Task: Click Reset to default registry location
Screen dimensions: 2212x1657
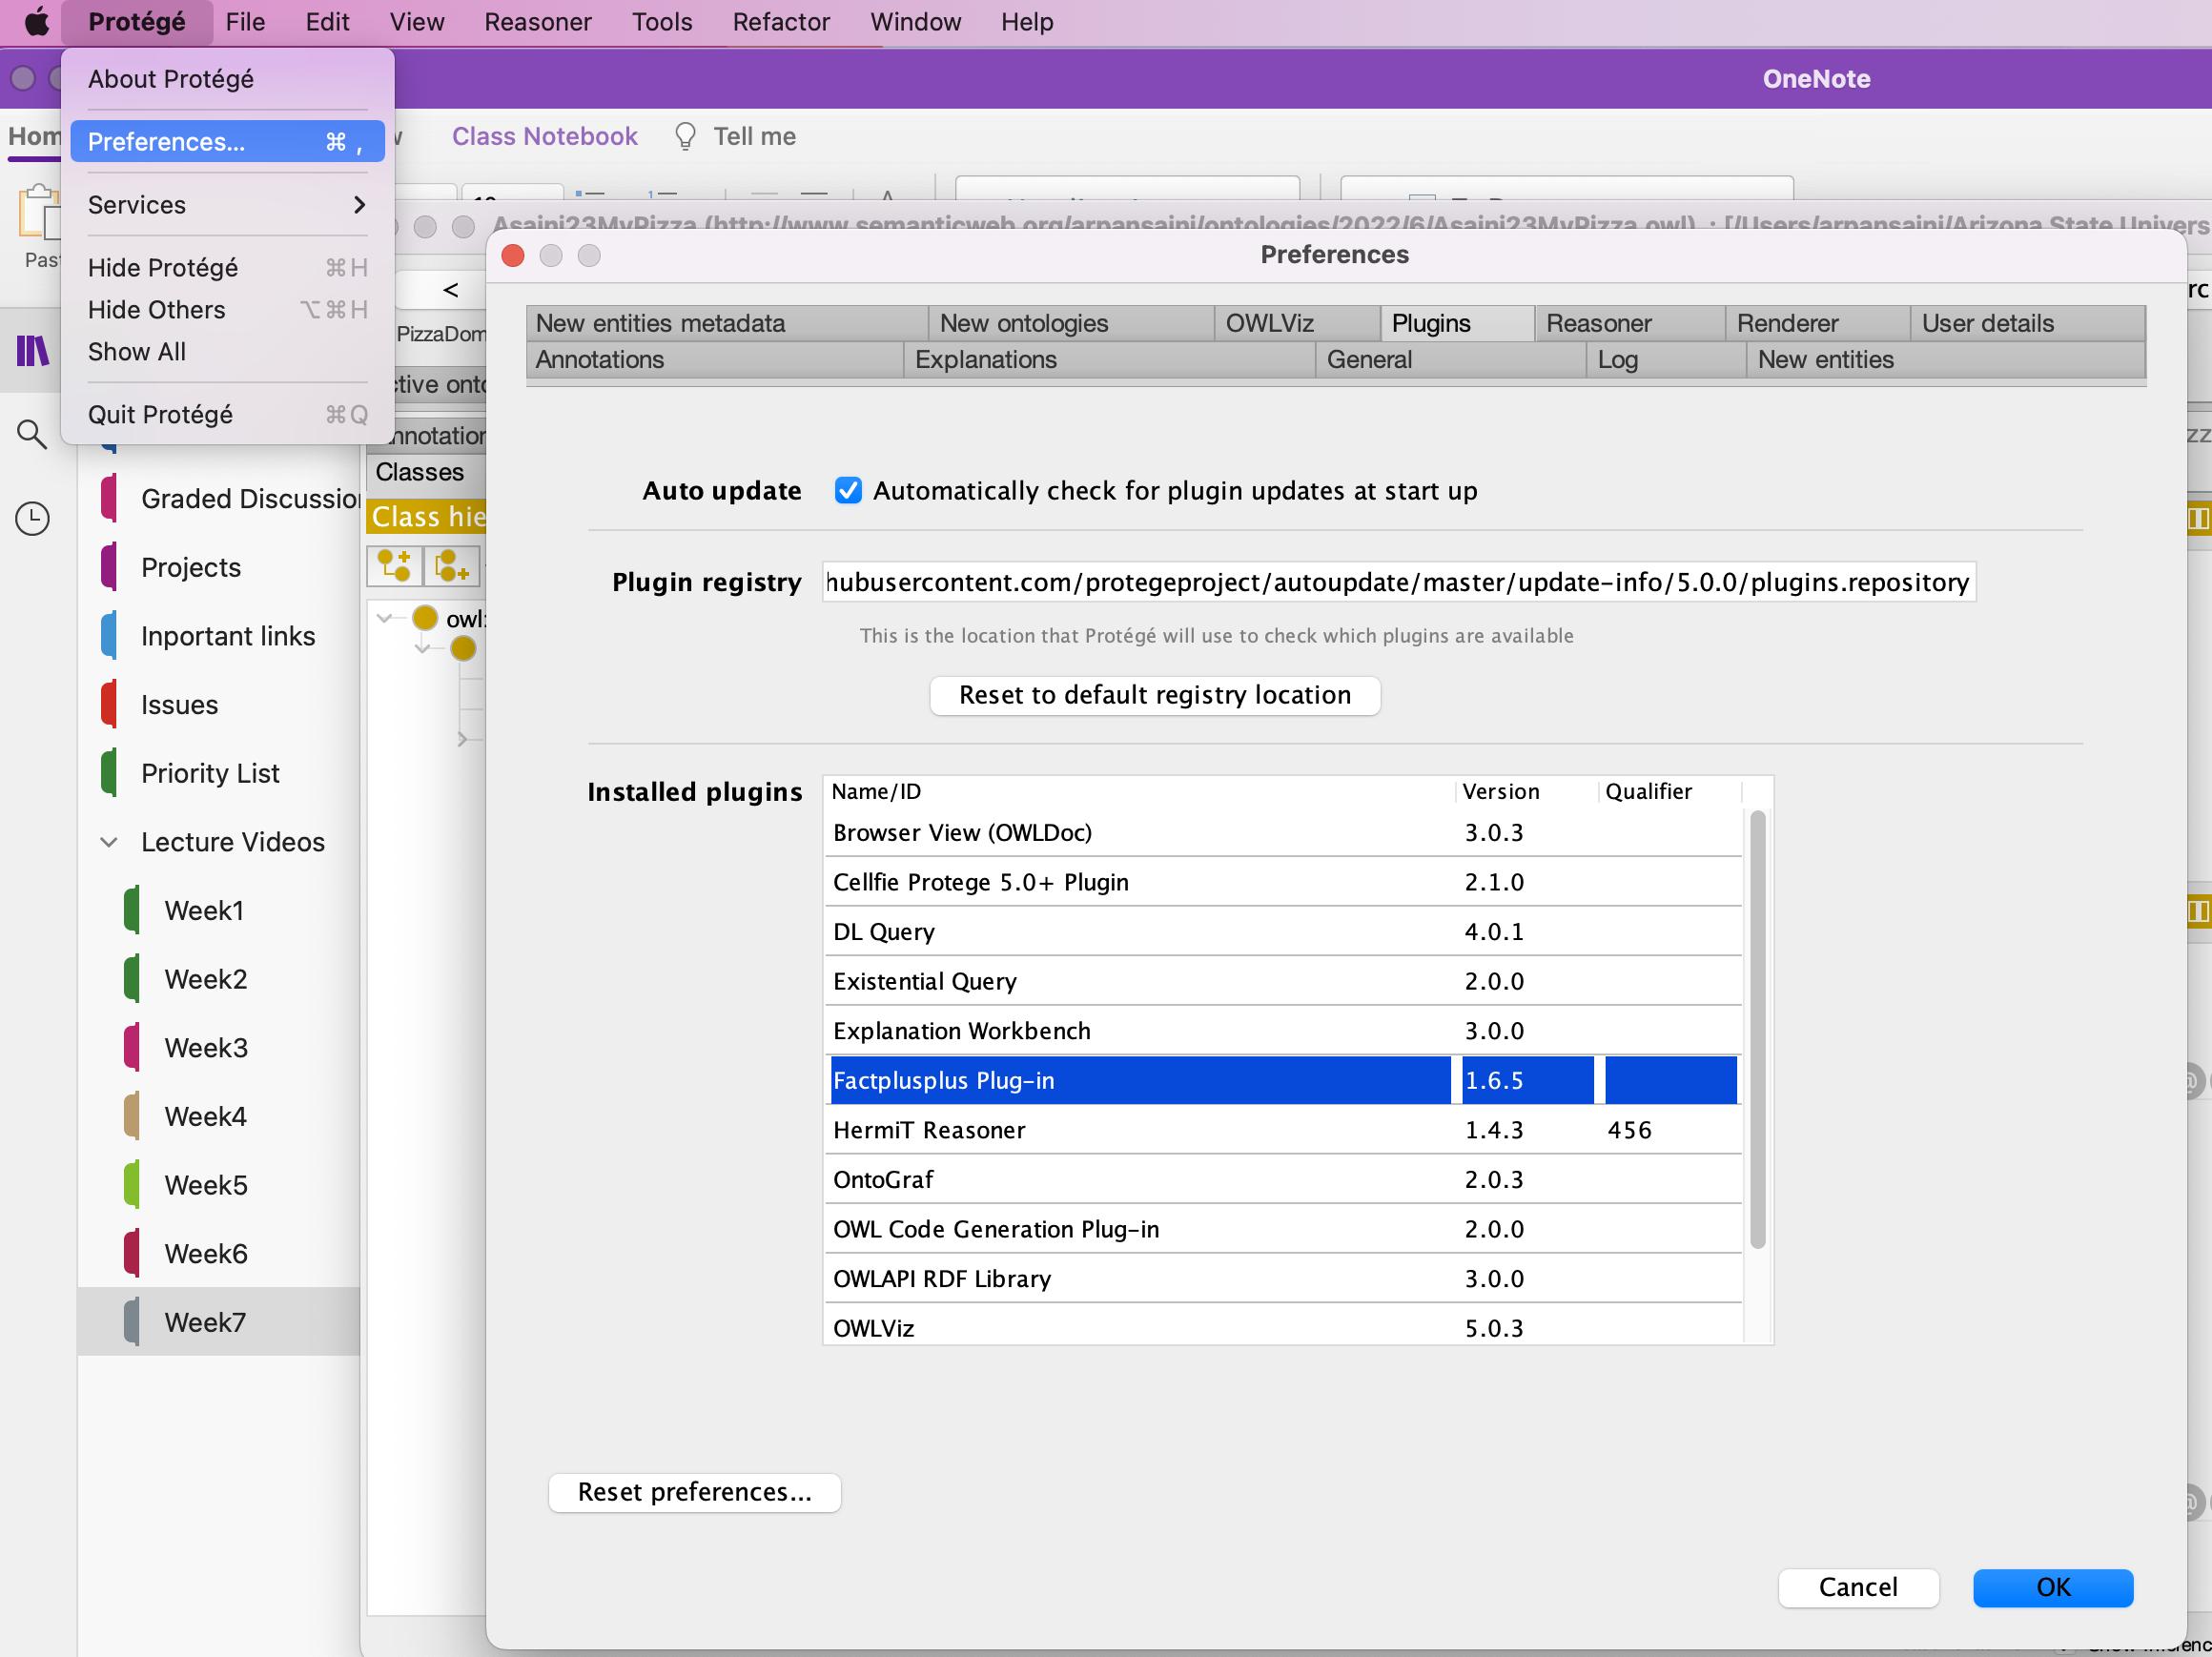Action: click(1154, 695)
